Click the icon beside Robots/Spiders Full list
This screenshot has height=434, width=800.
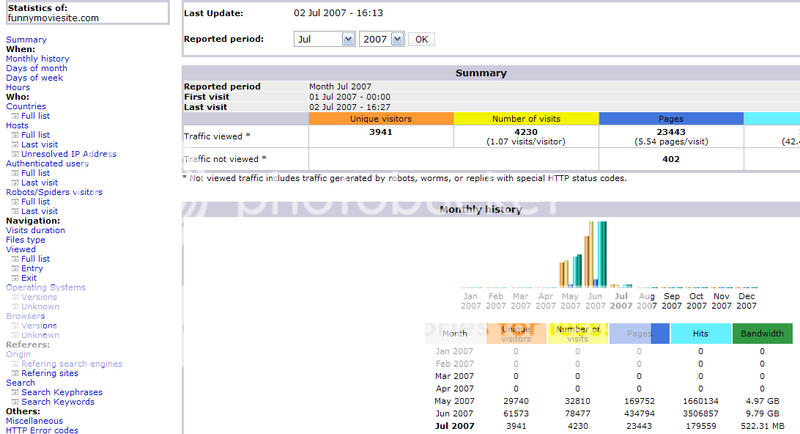point(15,202)
